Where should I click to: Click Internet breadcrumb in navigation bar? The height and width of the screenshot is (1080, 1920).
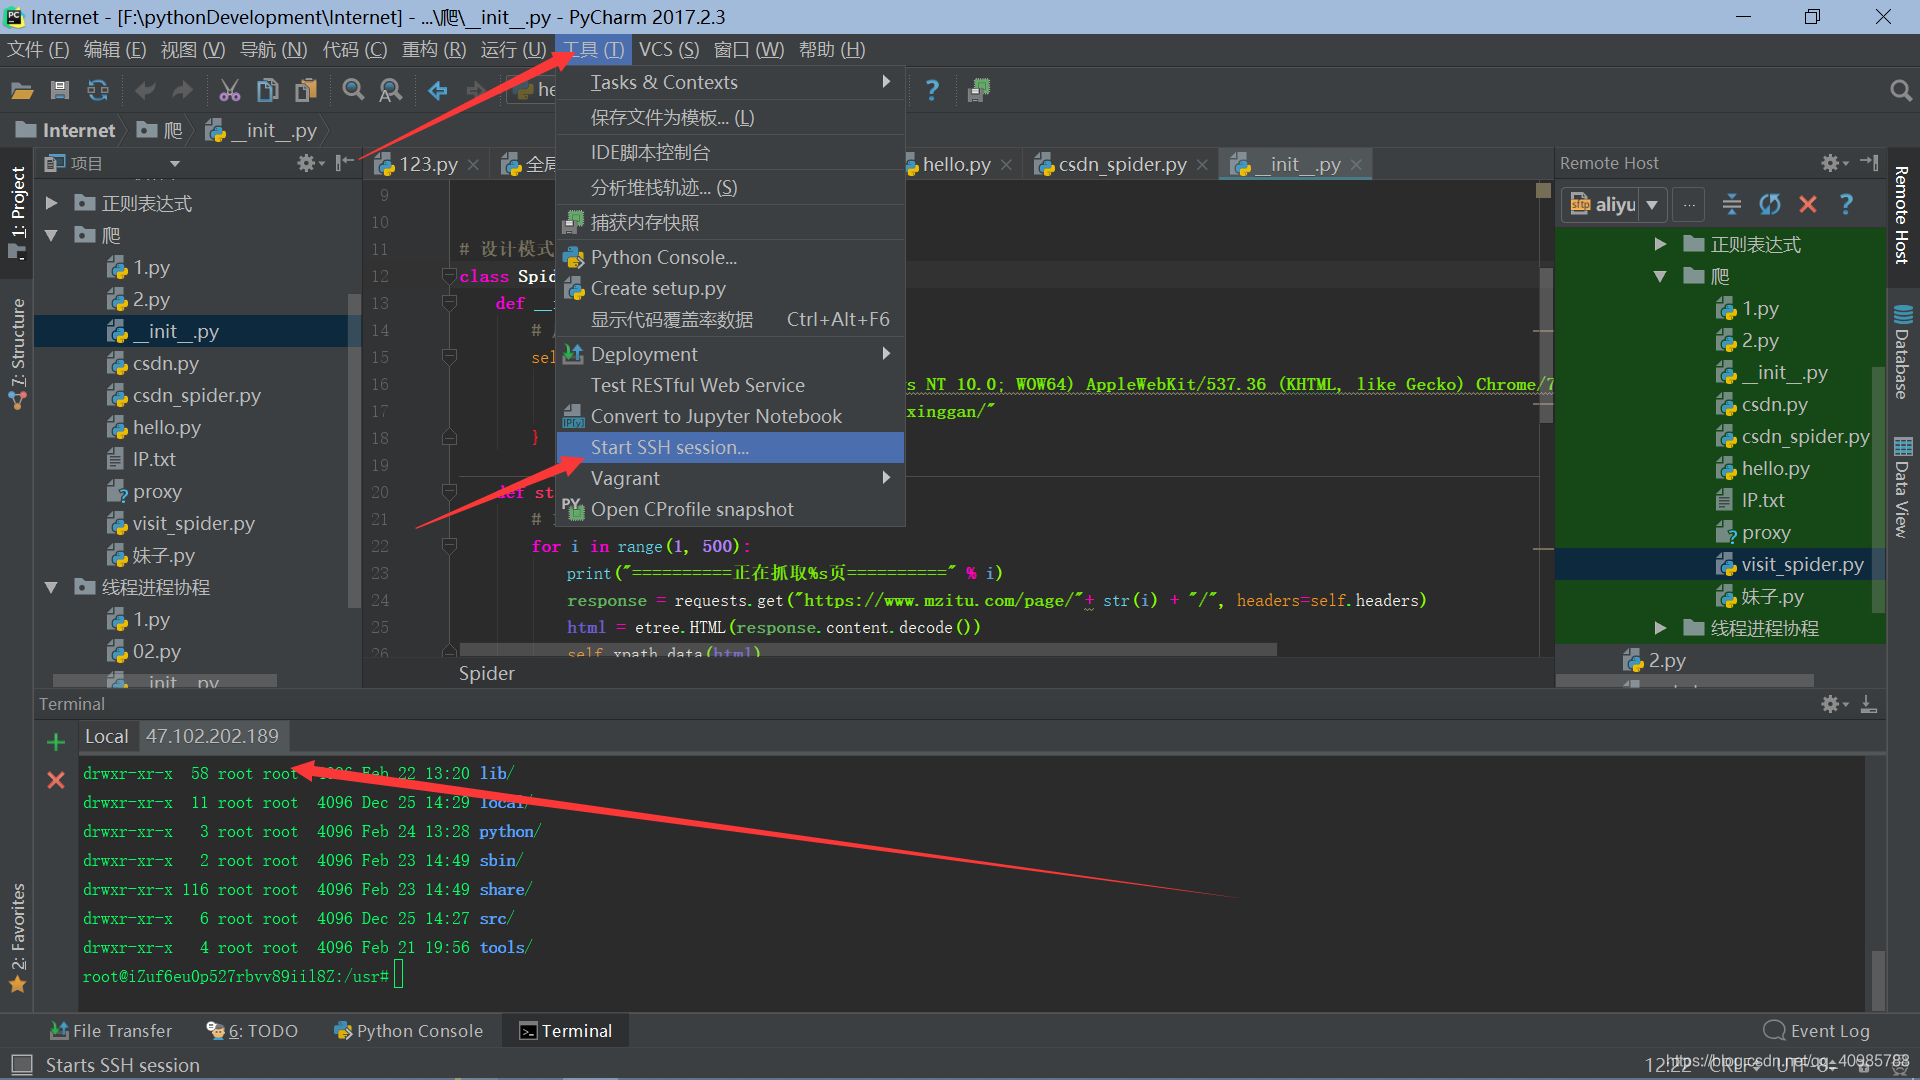[x=66, y=130]
